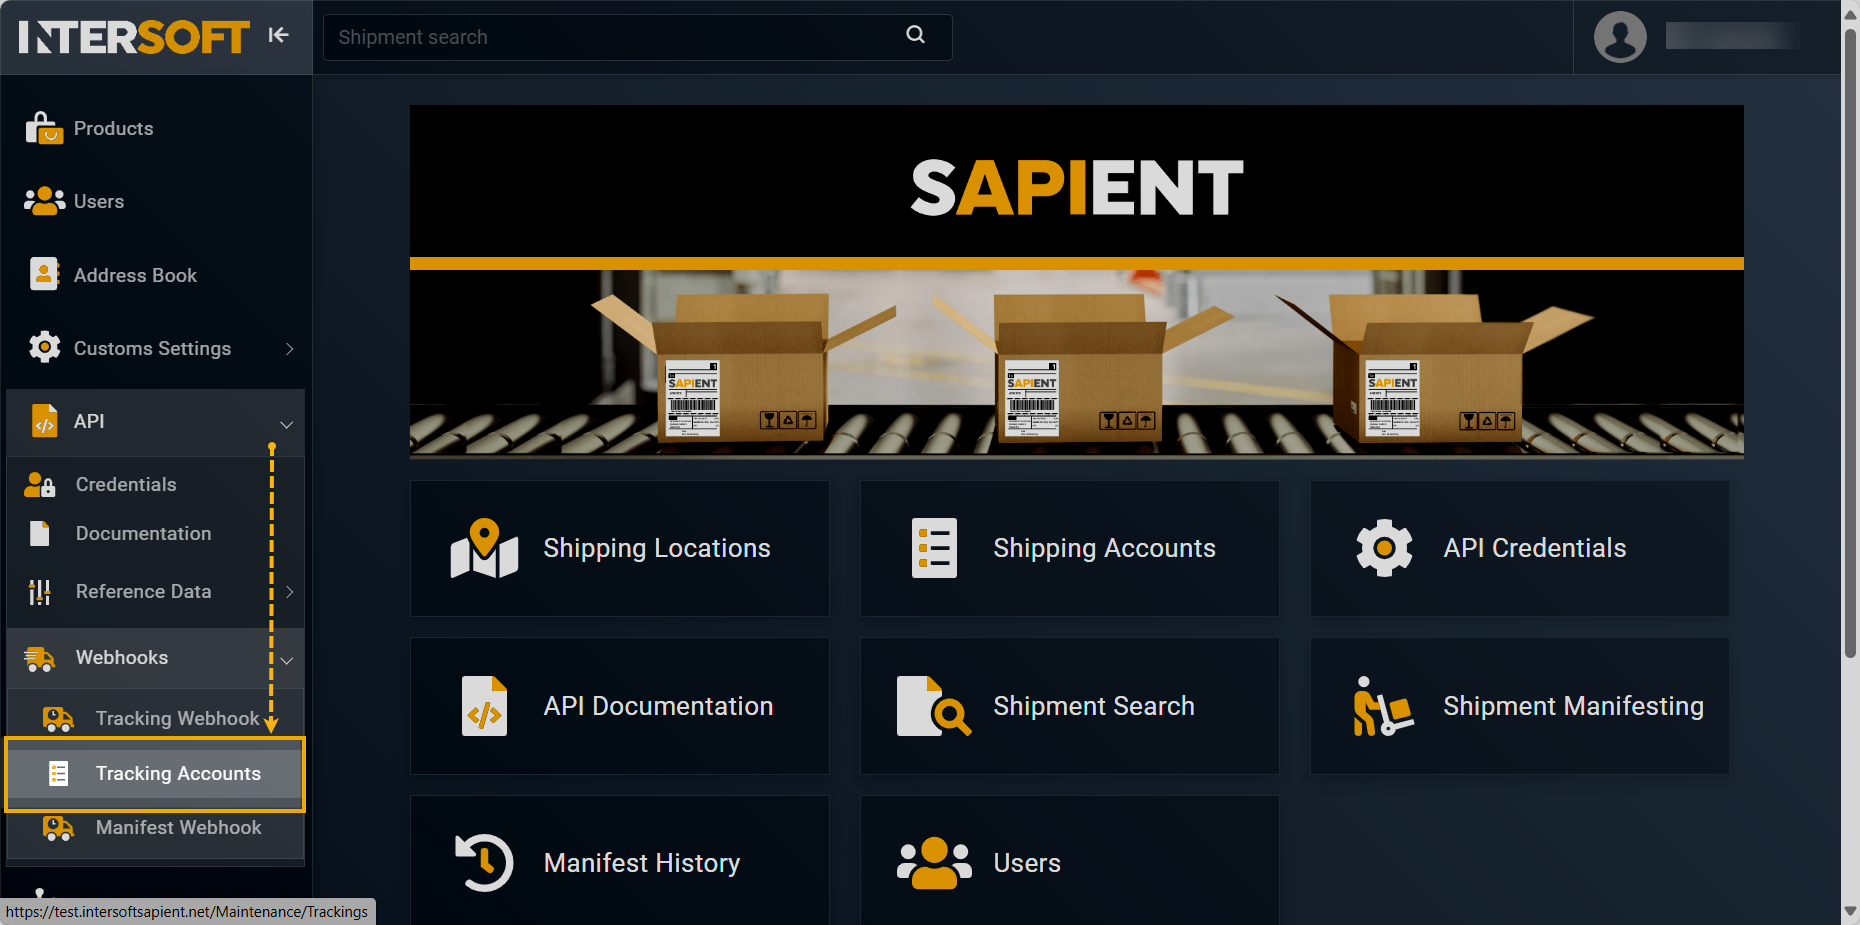Collapse the sidebar with the arrow icon
1860x925 pixels.
tap(278, 35)
